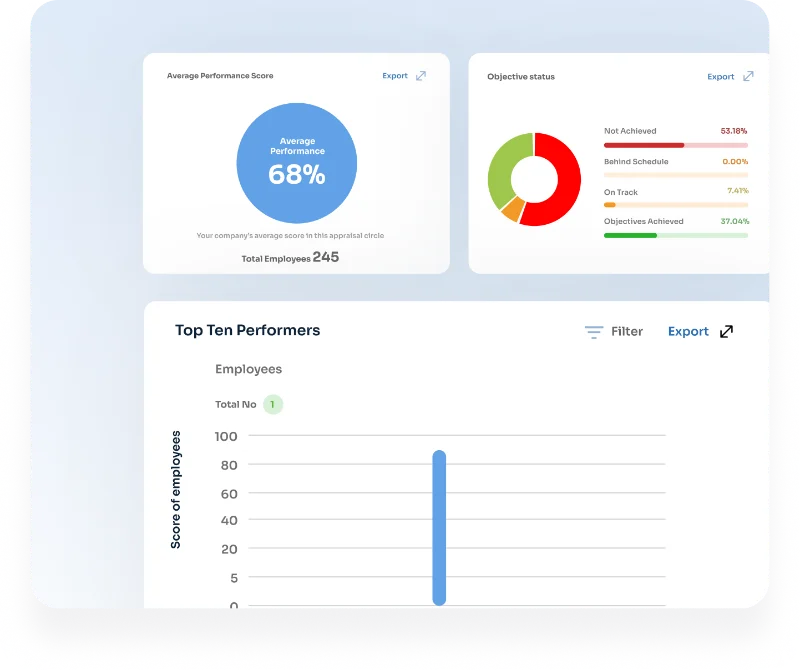Click the expand arrow icon beside Top Ten Performers Export
The height and width of the screenshot is (670, 800).
click(x=727, y=332)
